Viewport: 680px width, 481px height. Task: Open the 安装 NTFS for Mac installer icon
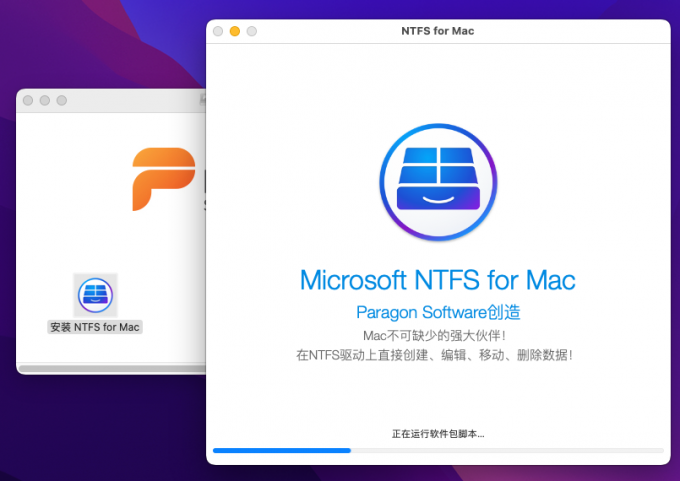click(95, 295)
